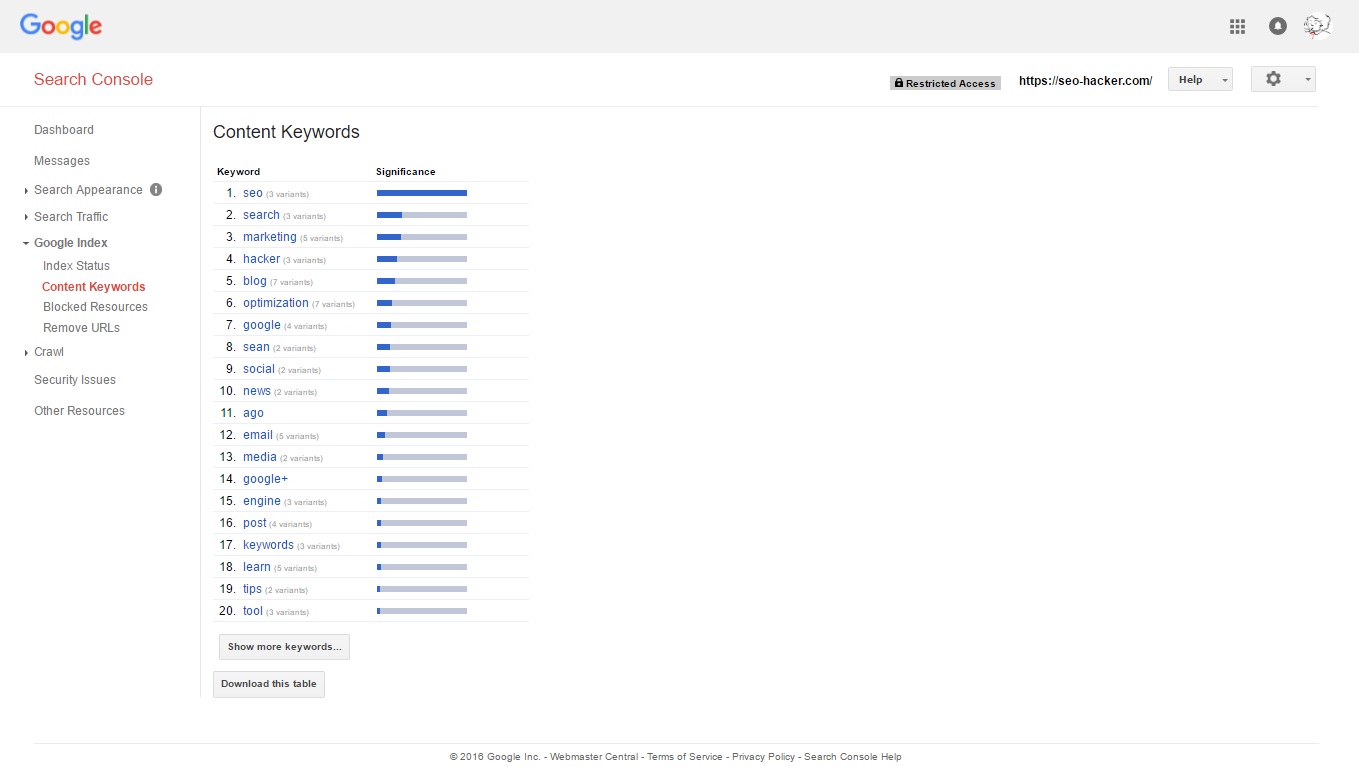Click the settings gear icon
This screenshot has width=1359, height=767.
click(1273, 79)
